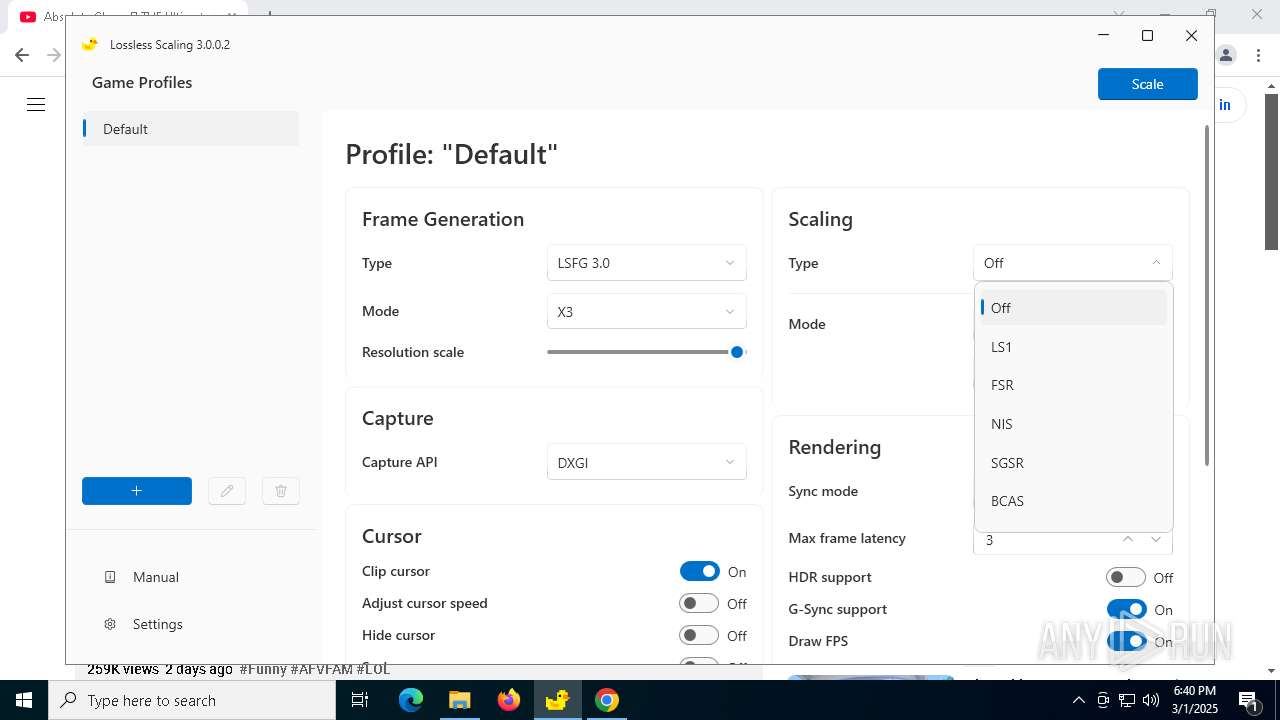The image size is (1280, 720).
Task: Open Firefox from the taskbar
Action: coord(509,700)
